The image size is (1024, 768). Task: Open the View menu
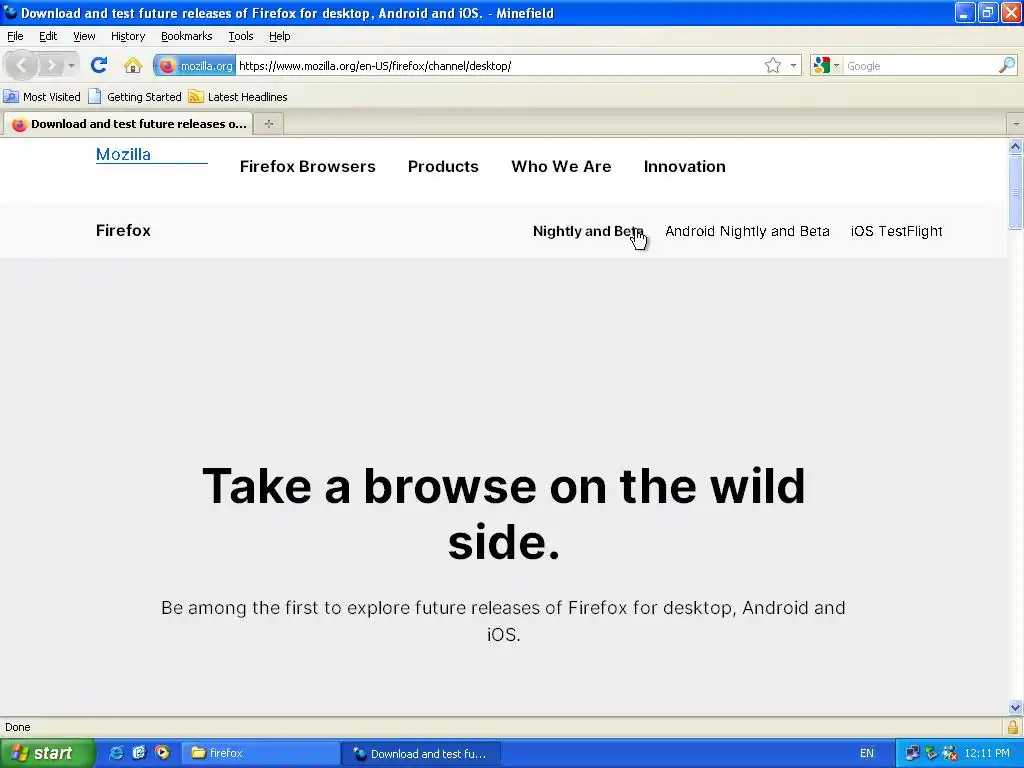pos(84,37)
